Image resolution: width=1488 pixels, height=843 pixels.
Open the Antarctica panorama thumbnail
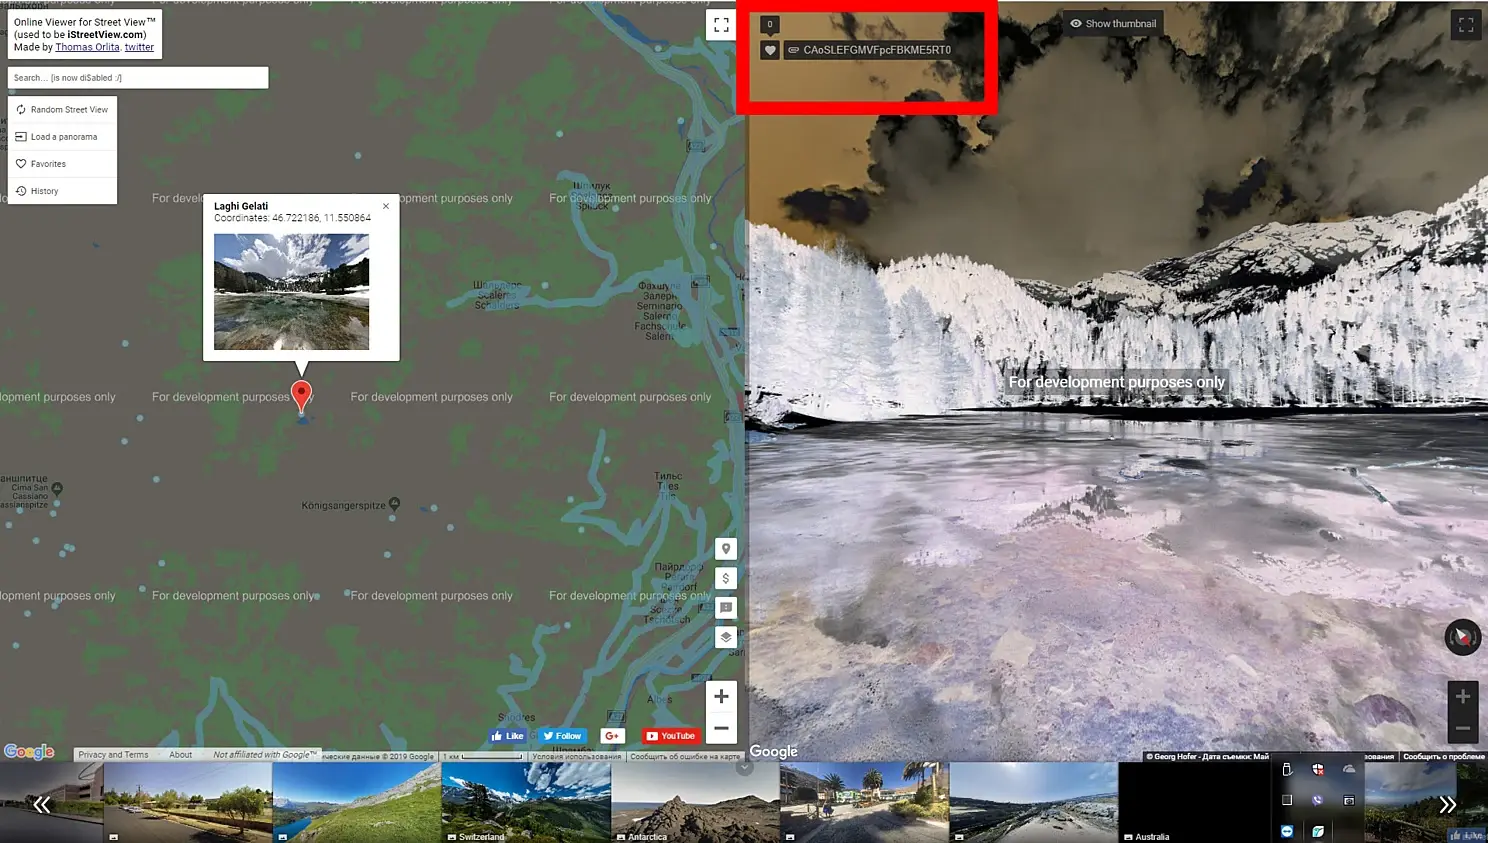(695, 802)
